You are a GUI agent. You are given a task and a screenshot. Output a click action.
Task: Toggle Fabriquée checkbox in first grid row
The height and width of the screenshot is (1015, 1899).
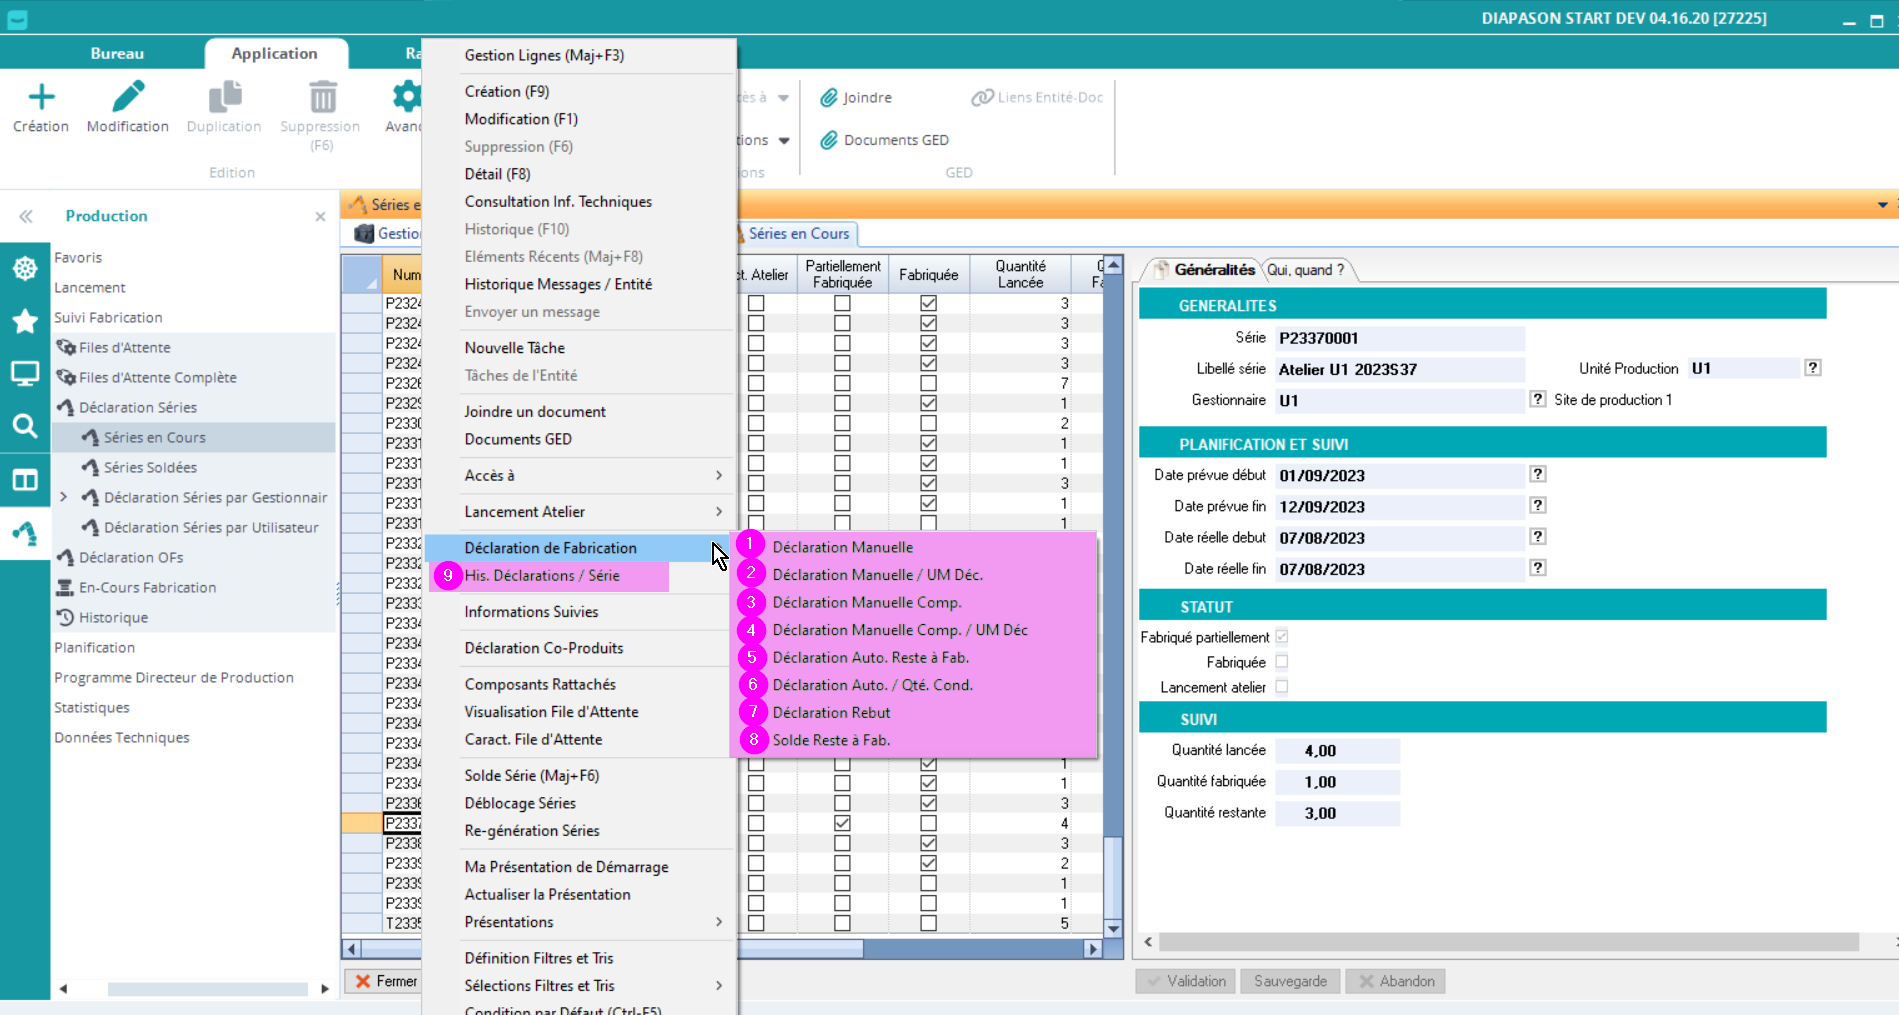point(928,303)
